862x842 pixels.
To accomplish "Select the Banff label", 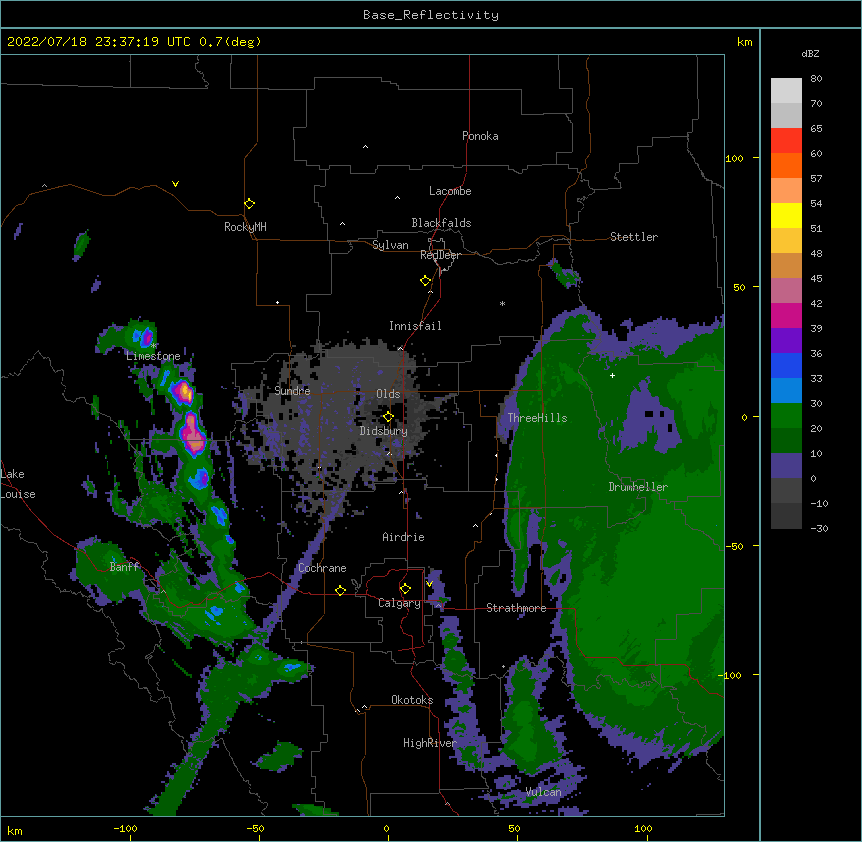I will (x=124, y=567).
